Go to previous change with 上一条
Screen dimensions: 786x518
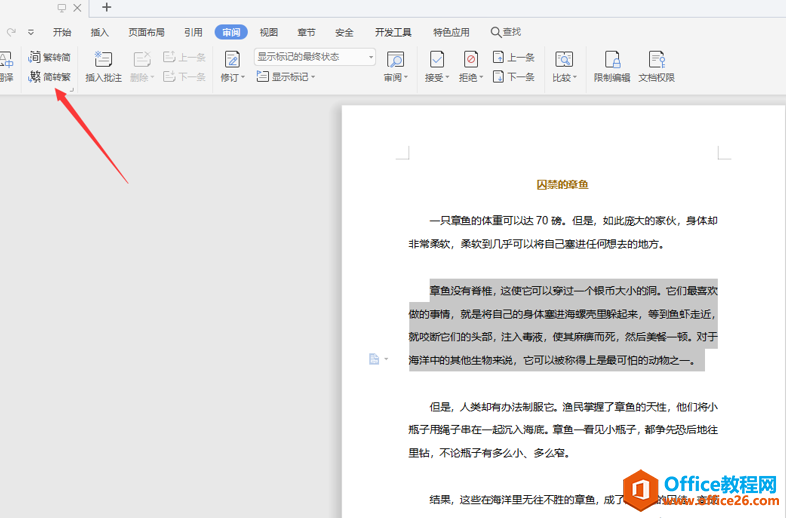click(x=514, y=57)
